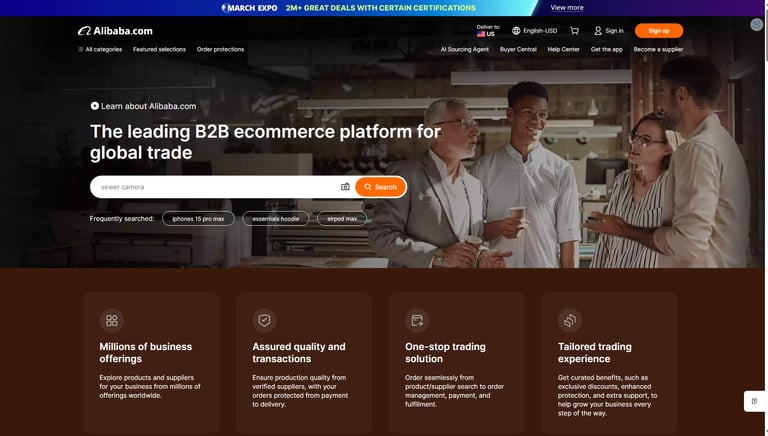Click the Tailored trading experience heading

click(595, 353)
